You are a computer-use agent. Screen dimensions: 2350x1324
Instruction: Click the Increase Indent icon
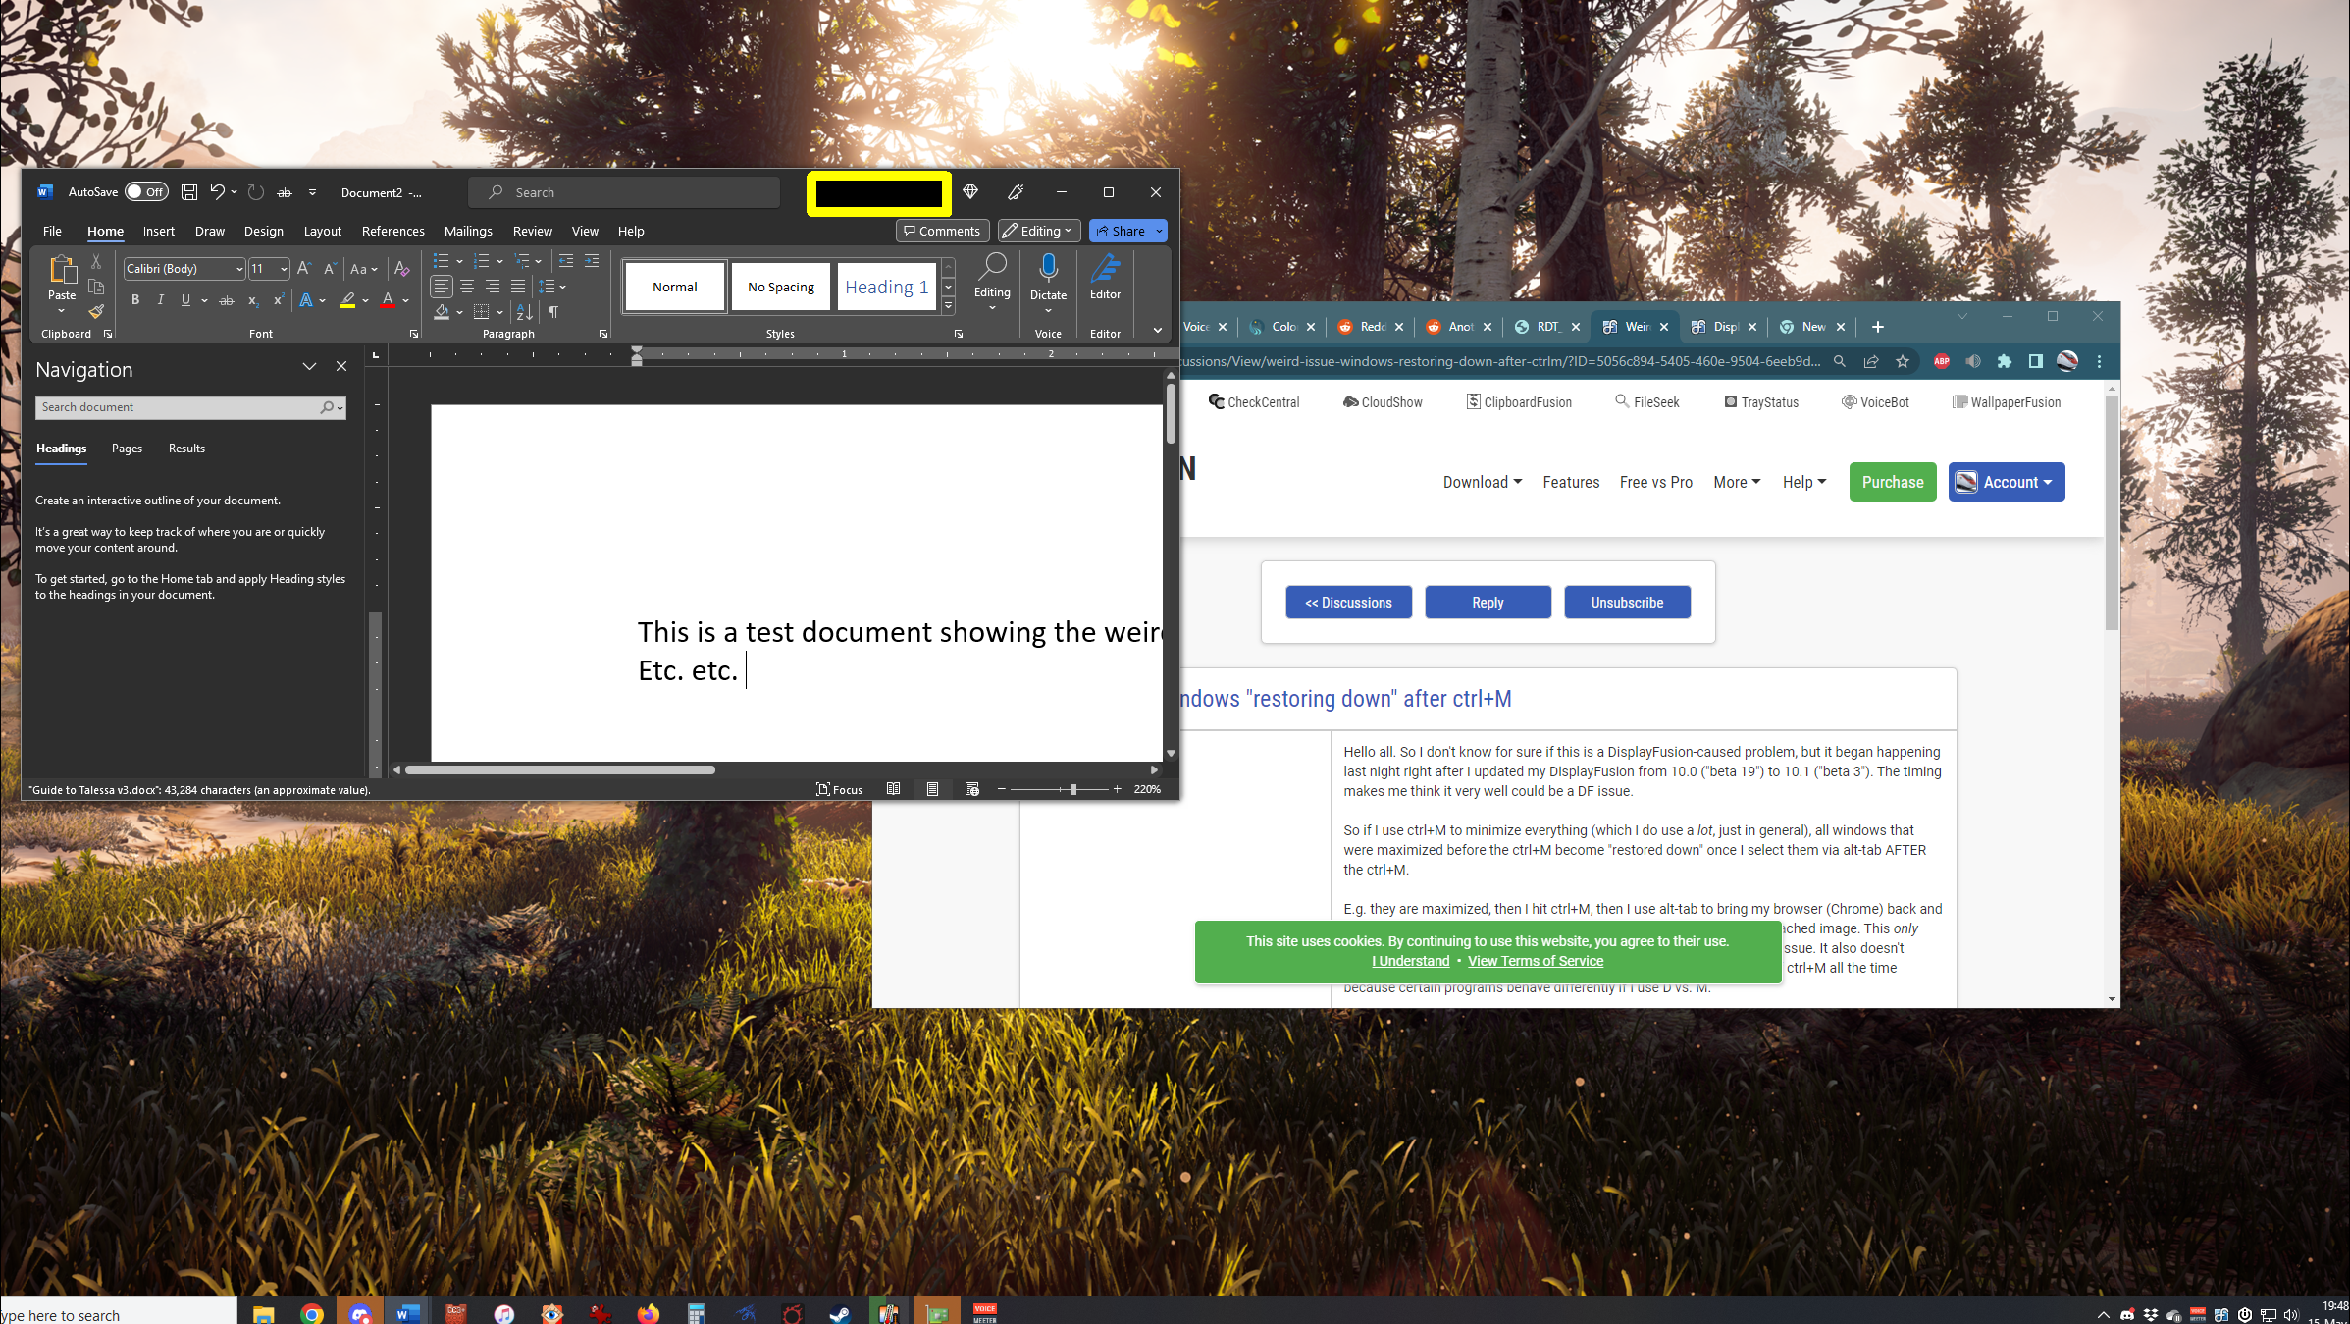[x=592, y=261]
